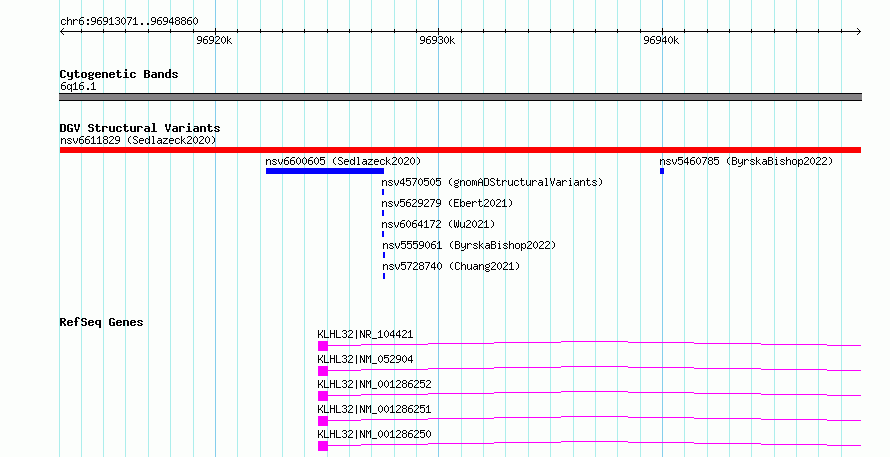Click KLHL32|NR_104421 magenta exon box

point(322,346)
